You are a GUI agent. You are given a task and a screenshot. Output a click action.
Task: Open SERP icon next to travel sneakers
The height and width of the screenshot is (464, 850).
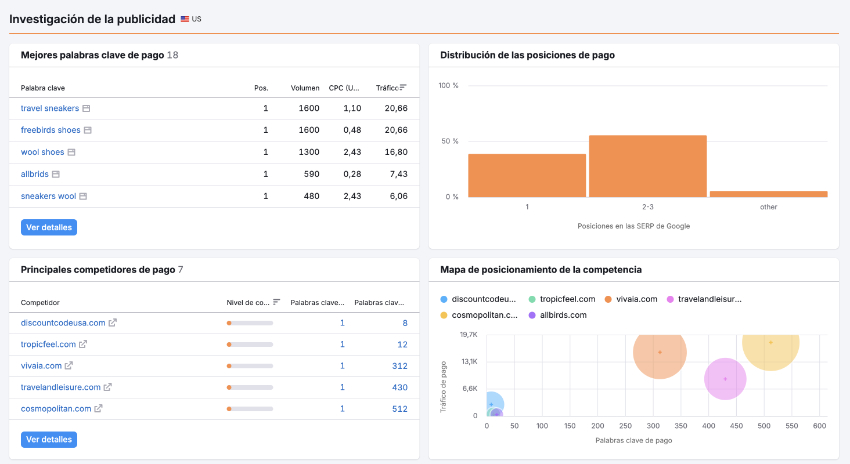tap(86, 108)
